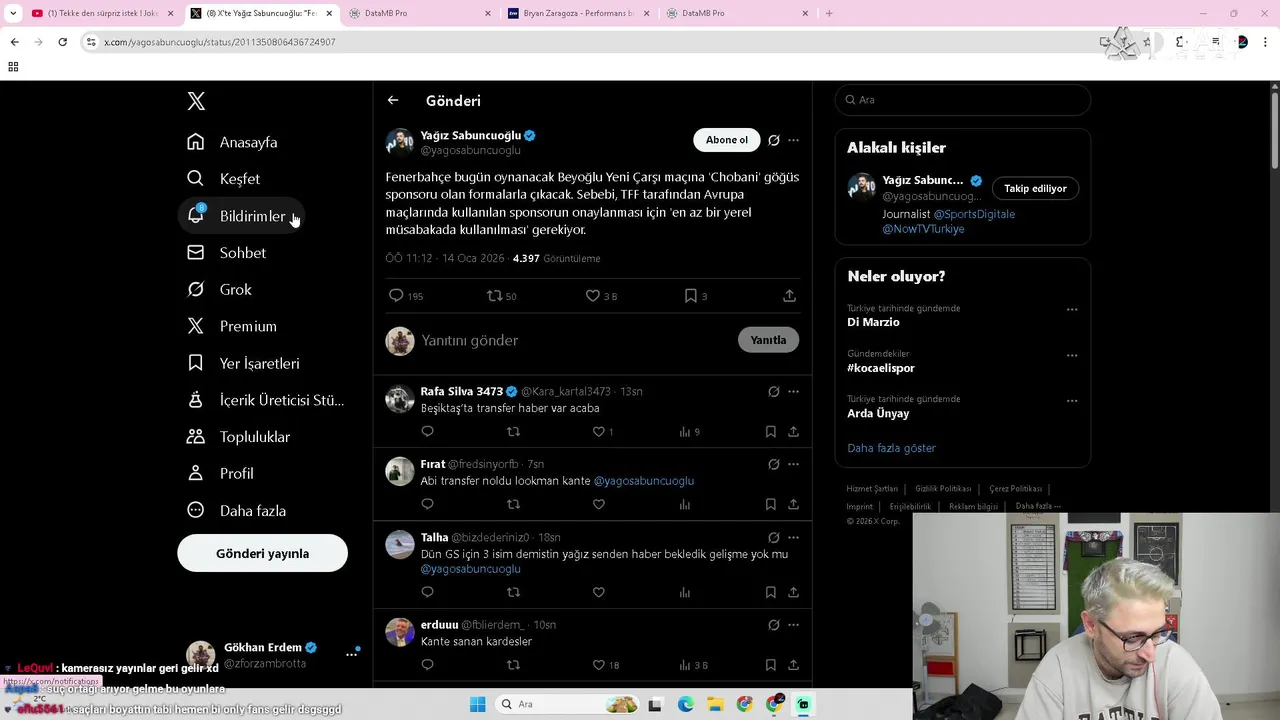The image size is (1280, 720).
Task: Open Grok from sidebar
Action: click(219, 290)
